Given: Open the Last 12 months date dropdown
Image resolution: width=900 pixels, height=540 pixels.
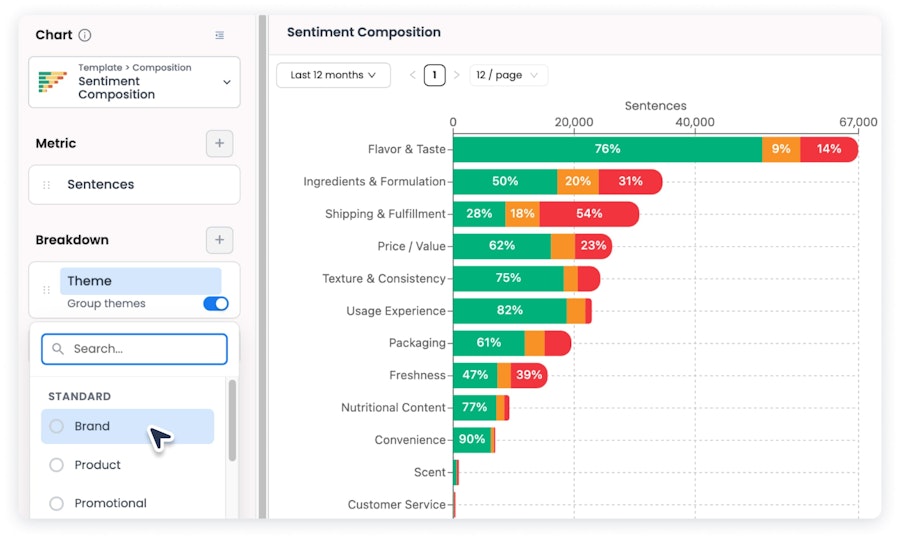Looking at the screenshot, I should (x=333, y=75).
